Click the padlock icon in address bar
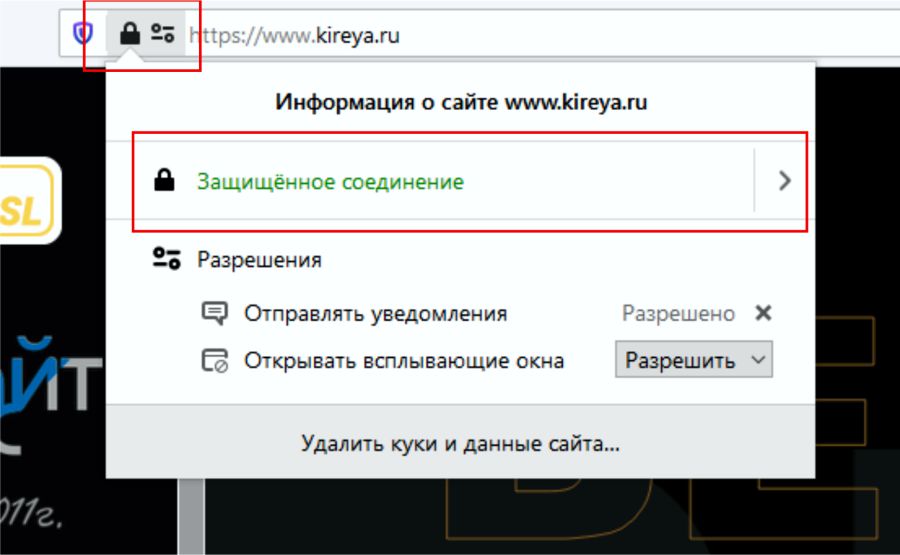 coord(130,34)
